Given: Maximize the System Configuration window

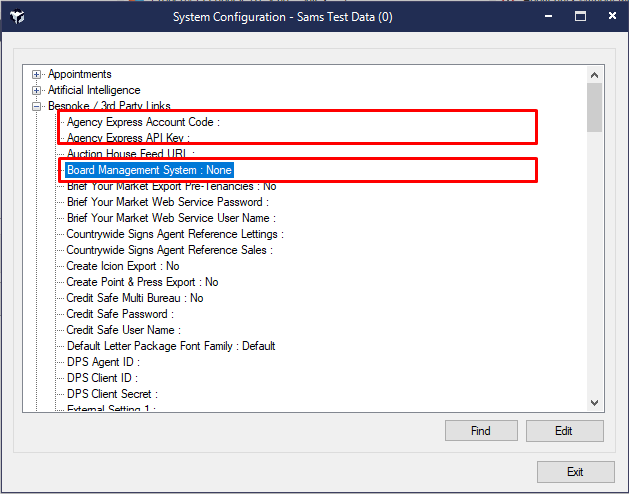Looking at the screenshot, I should tap(580, 16).
